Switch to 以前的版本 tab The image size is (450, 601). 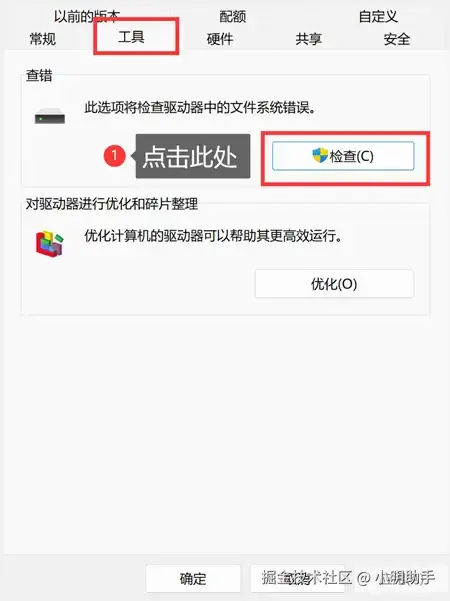[87, 16]
